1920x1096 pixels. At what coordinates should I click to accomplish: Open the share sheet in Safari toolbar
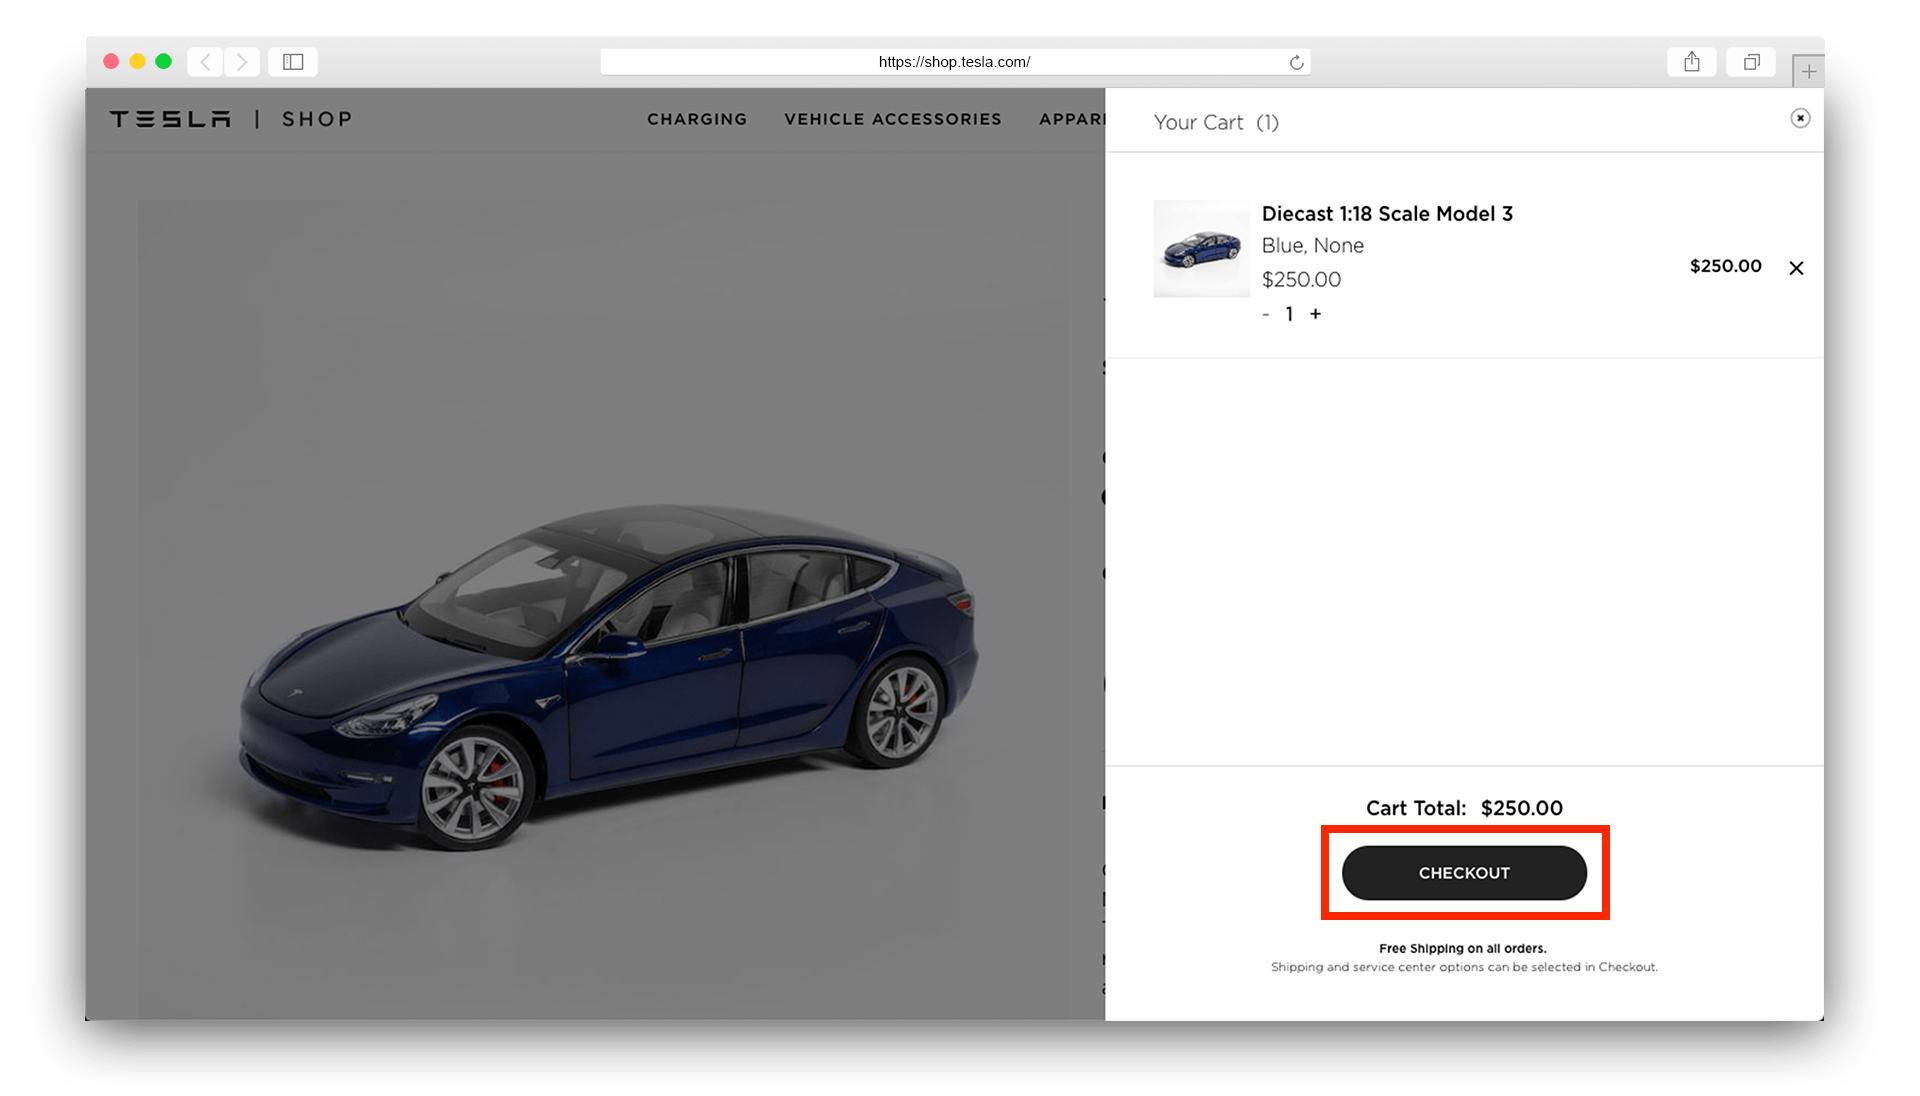pos(1692,61)
